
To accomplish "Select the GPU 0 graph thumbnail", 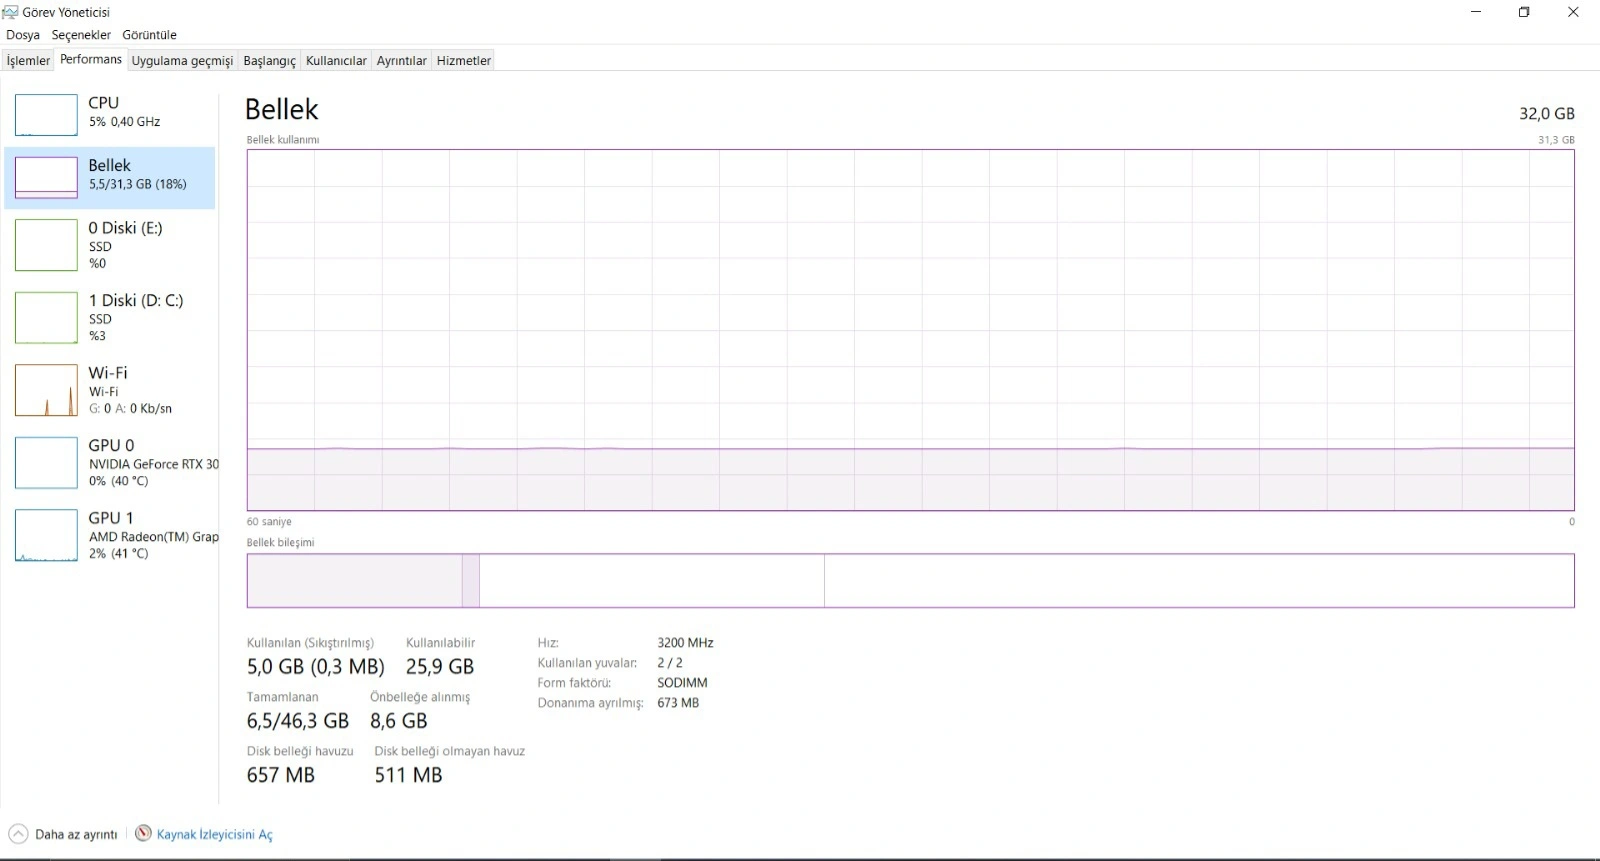I will 46,462.
